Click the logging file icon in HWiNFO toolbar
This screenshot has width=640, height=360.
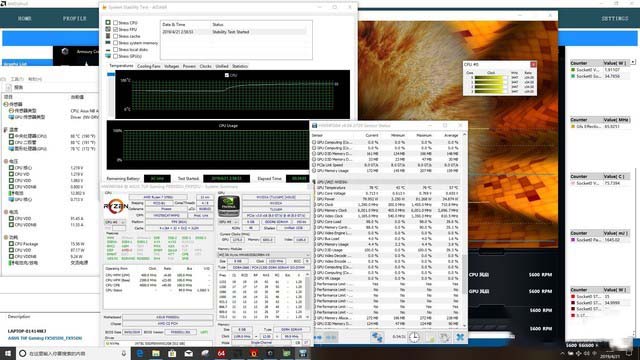[x=430, y=337]
